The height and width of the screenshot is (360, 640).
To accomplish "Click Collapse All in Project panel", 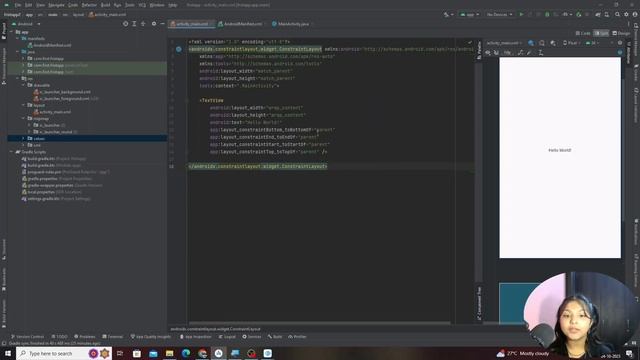I will (143, 24).
